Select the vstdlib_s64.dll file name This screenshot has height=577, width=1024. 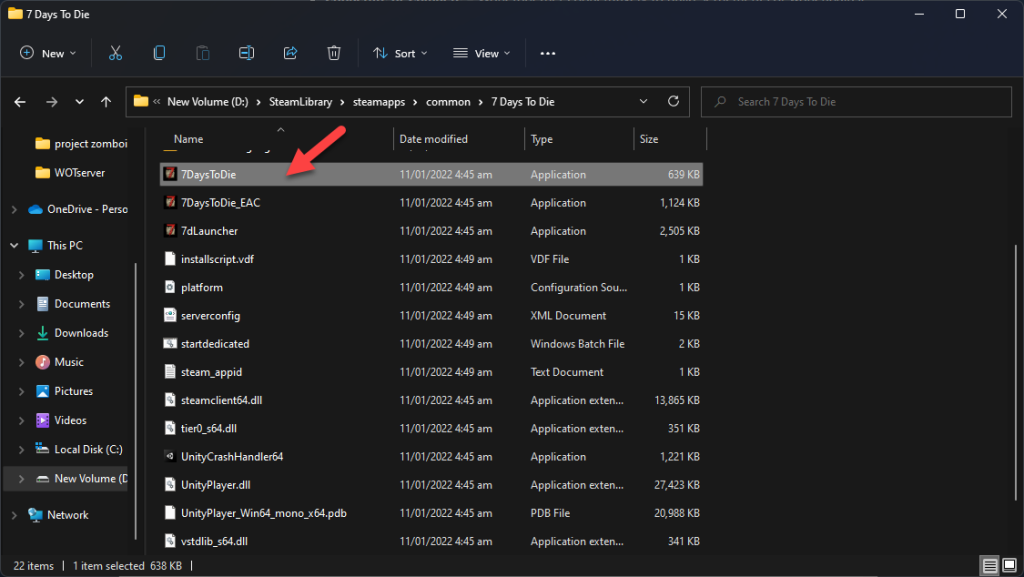pyautogui.click(x=214, y=541)
